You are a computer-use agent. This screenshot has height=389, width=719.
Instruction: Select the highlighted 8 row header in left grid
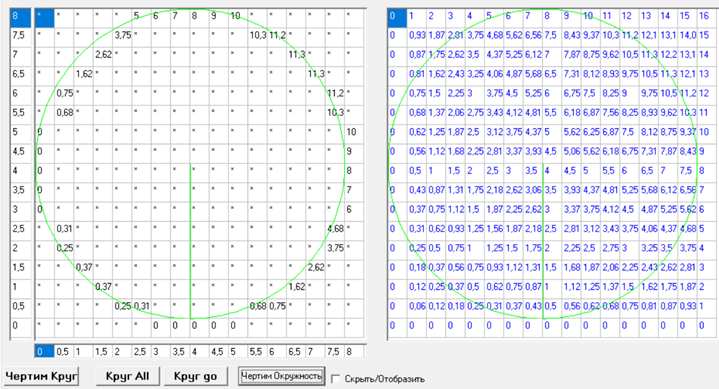click(21, 16)
